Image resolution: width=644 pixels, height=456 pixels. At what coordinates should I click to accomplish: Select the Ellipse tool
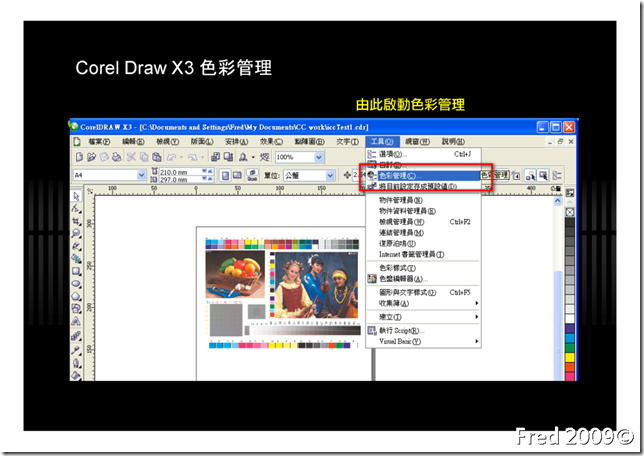[x=76, y=283]
